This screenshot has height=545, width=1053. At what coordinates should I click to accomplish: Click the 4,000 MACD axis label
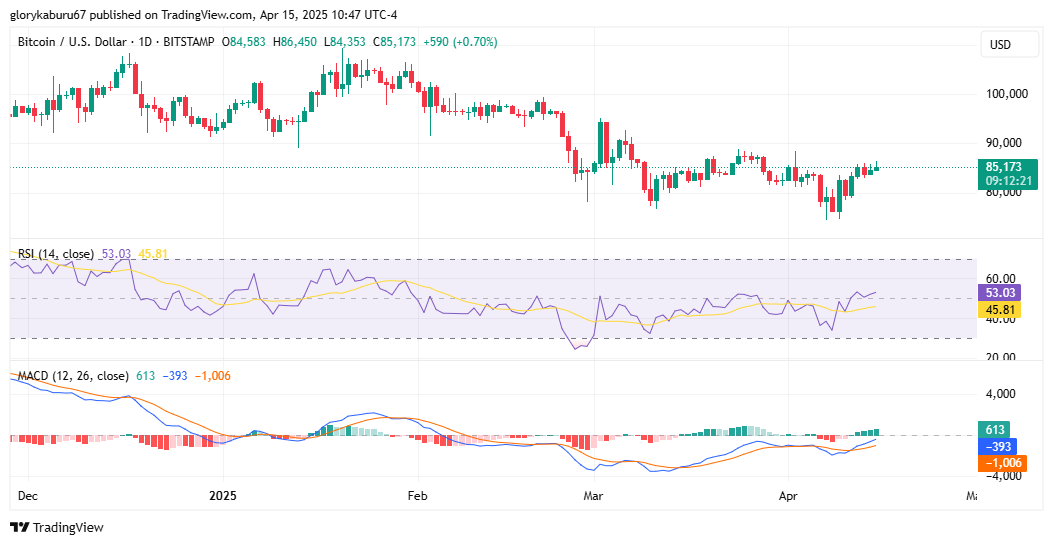click(1001, 393)
